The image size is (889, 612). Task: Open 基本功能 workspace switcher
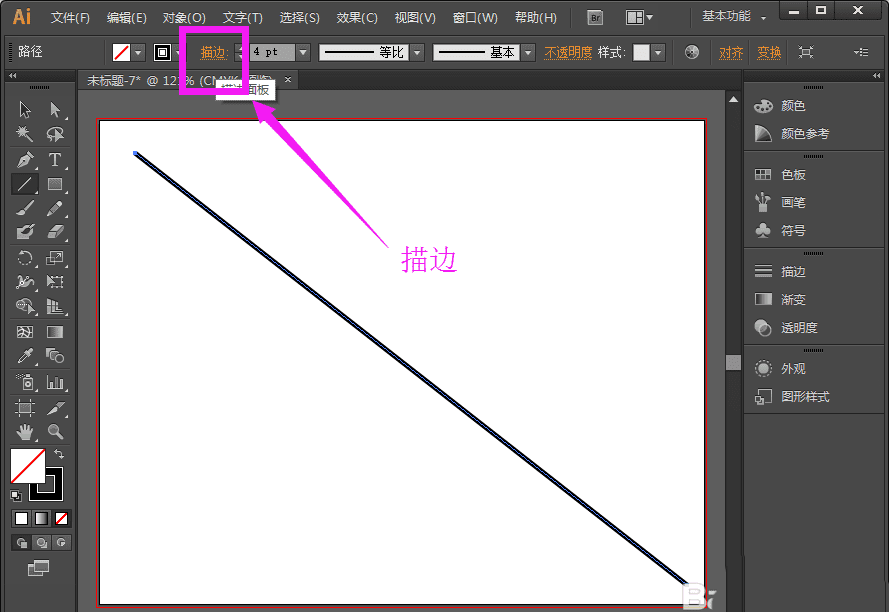coord(734,16)
